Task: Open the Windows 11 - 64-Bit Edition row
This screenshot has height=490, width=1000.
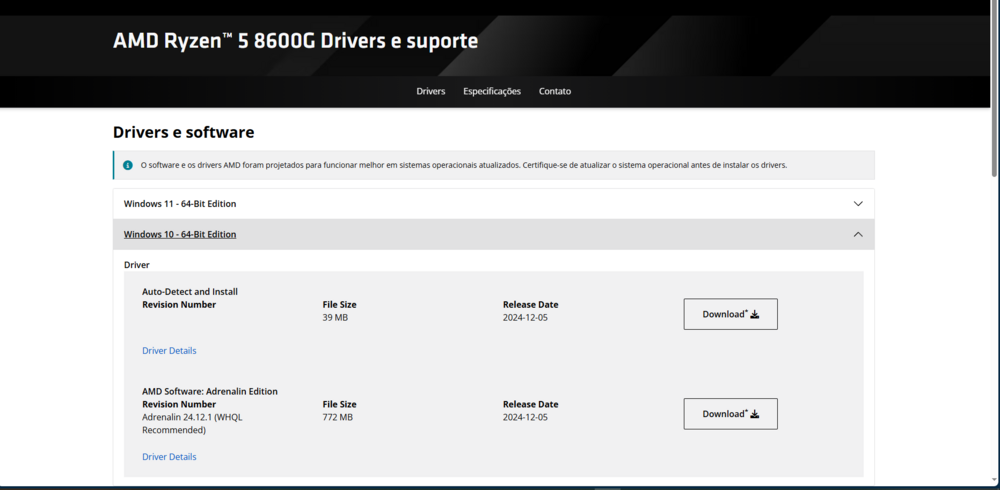Action: click(180, 204)
